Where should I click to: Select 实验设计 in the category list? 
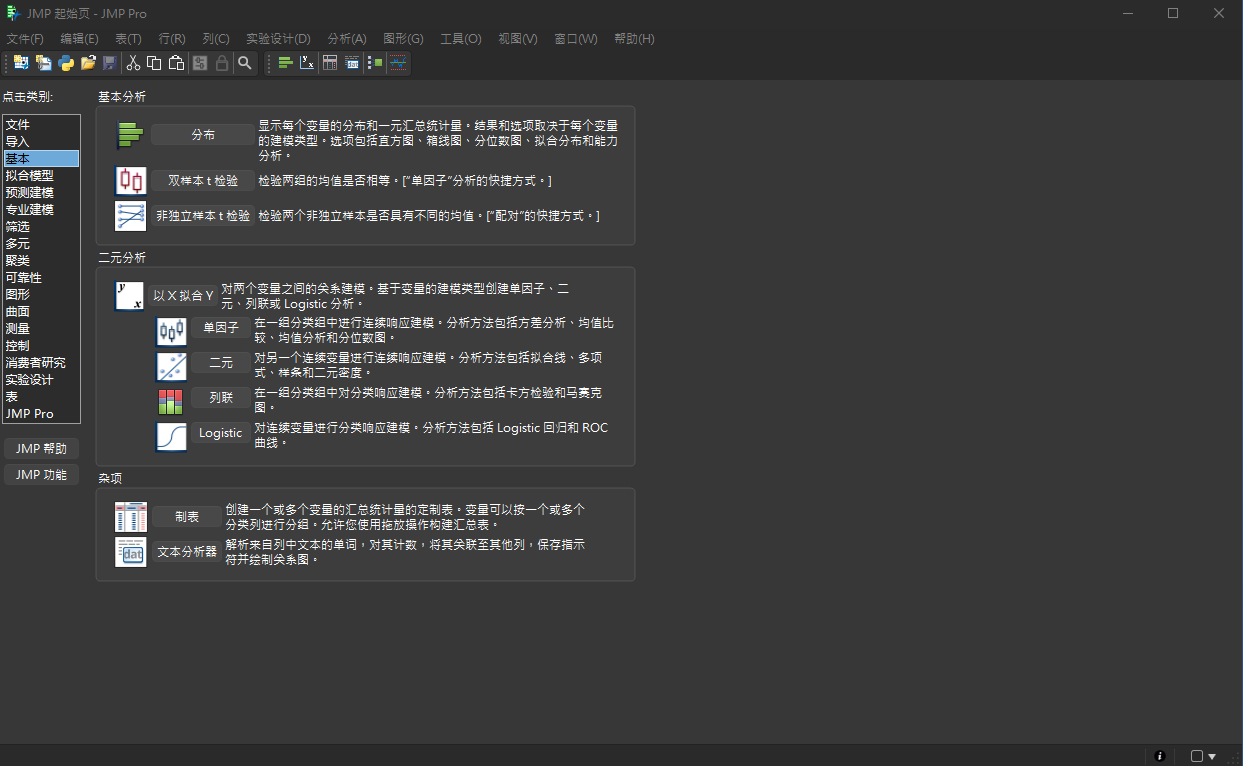(x=41, y=380)
